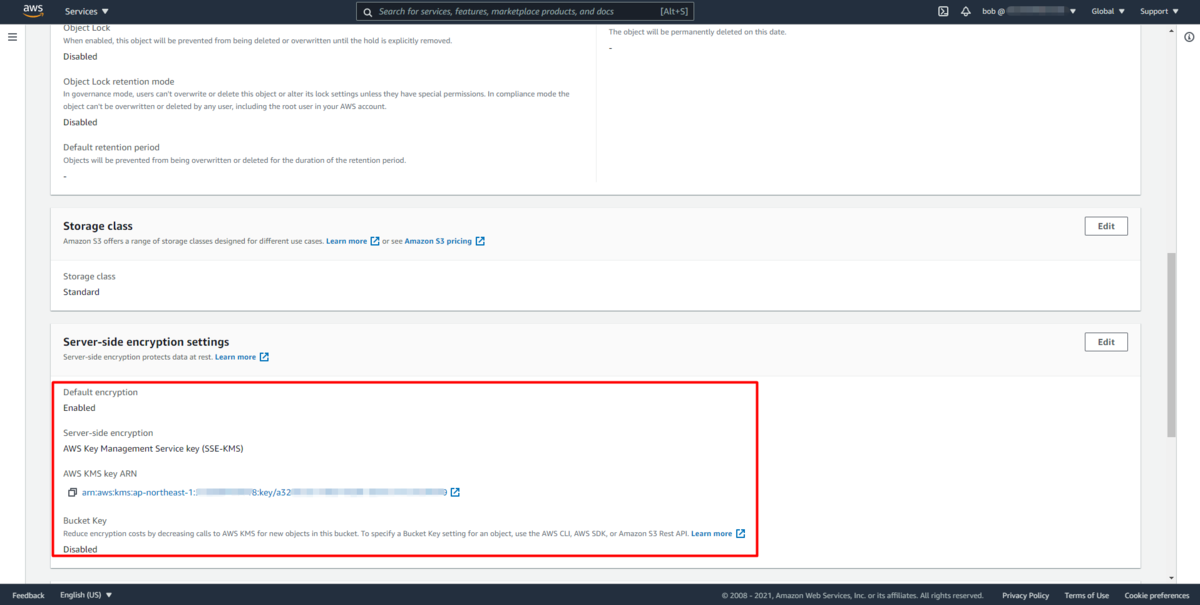Focus the services search field
The image size is (1200, 605).
525,11
